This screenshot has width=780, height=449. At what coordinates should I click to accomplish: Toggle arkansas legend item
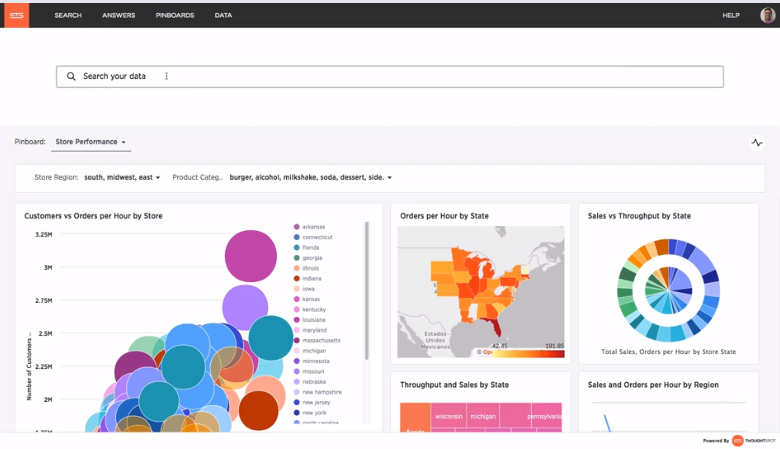[309, 227]
